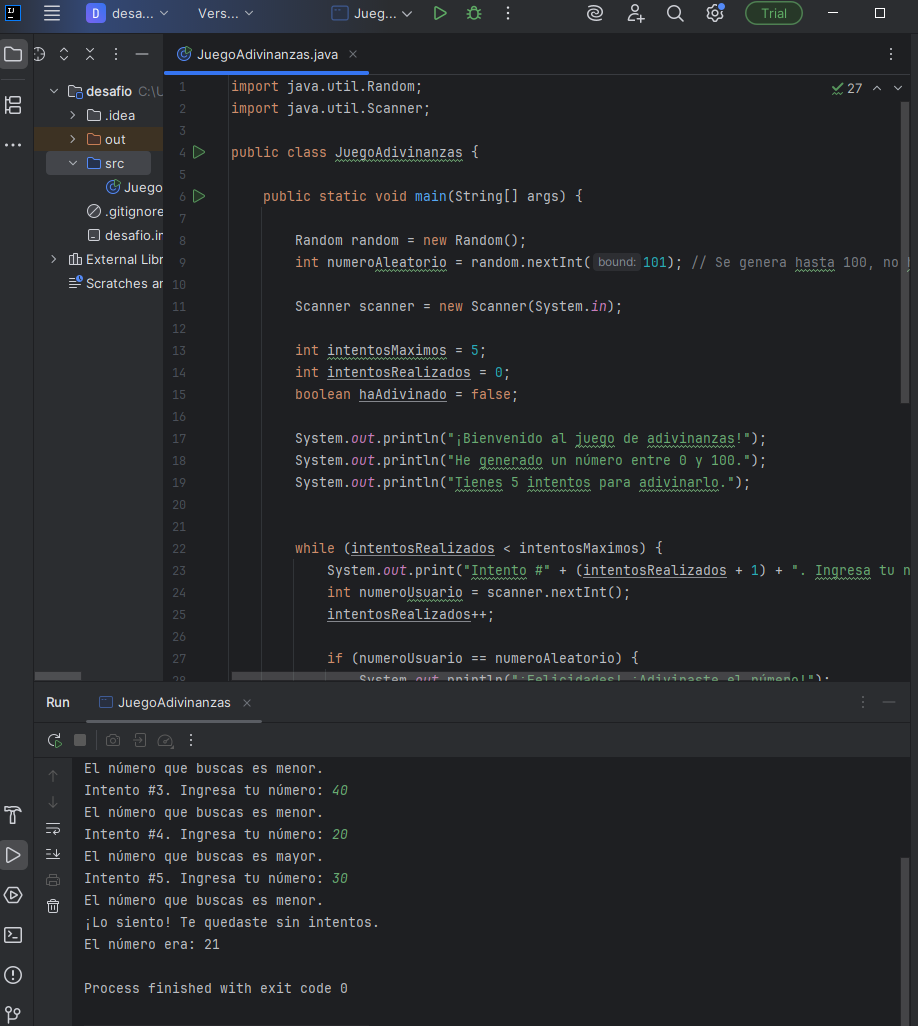Screen dimensions: 918x1026
Task: Open the main hamburger menu
Action: [x=52, y=13]
